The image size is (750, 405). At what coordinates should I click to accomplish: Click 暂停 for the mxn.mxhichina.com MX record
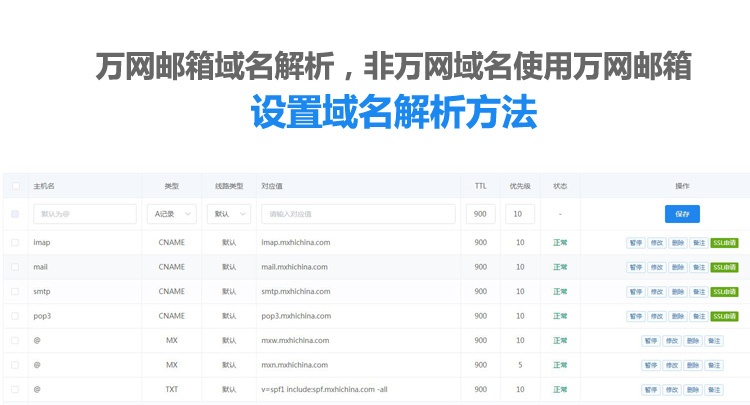pyautogui.click(x=650, y=365)
